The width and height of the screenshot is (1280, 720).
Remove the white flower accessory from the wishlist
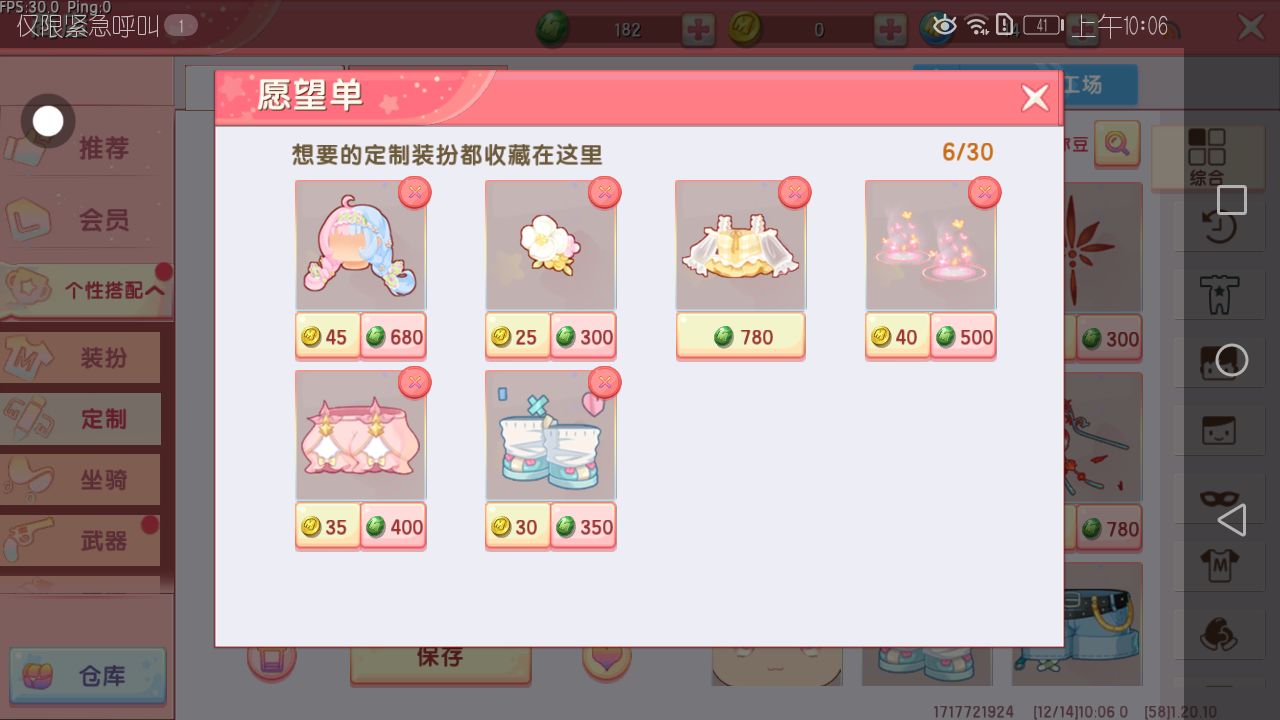[605, 192]
